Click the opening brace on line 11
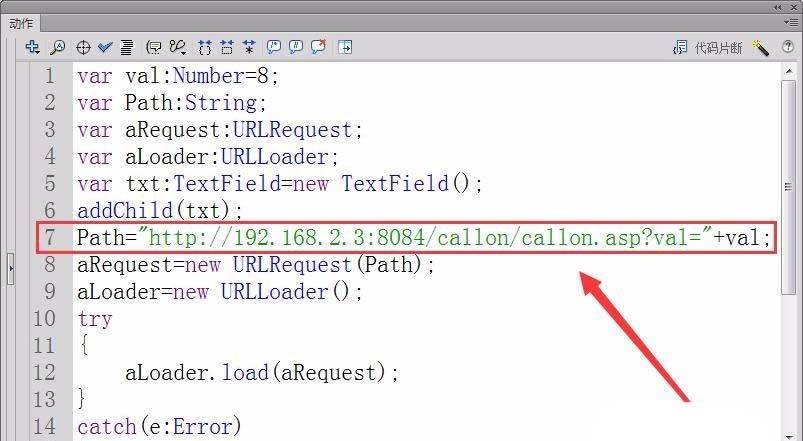This screenshot has width=803, height=441. click(84, 345)
